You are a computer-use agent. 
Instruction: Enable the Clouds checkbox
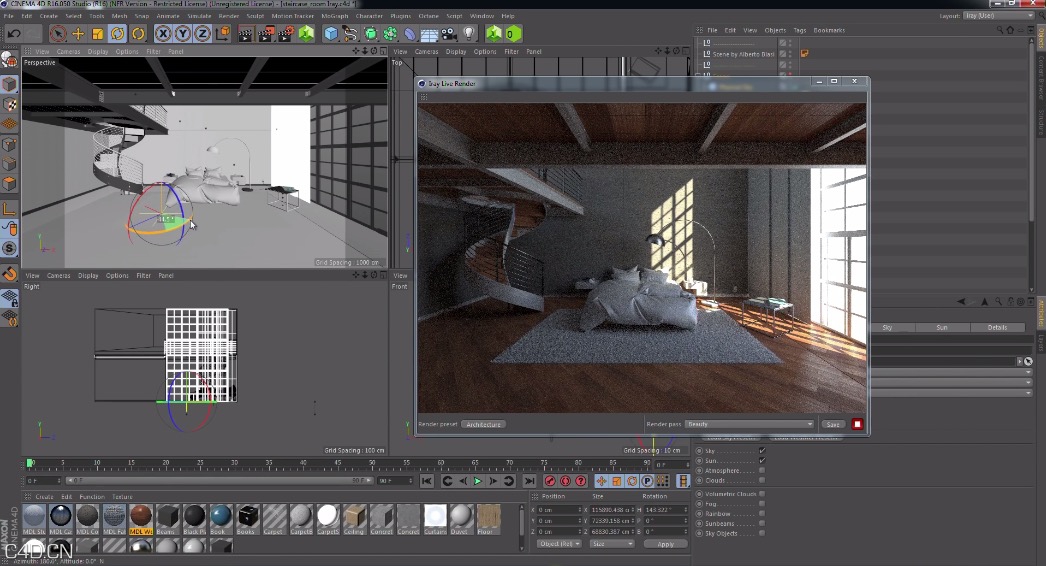(762, 480)
